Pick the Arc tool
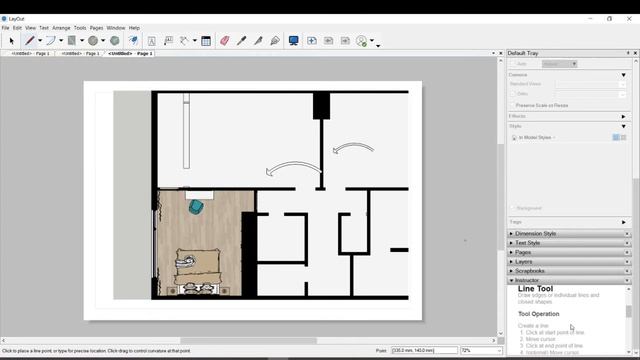This screenshot has width=640, height=360. (x=51, y=40)
